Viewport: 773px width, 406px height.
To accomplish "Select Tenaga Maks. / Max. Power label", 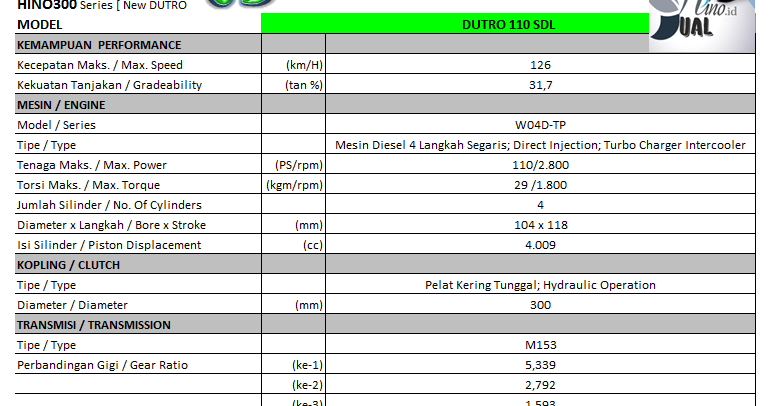I will tap(92, 165).
